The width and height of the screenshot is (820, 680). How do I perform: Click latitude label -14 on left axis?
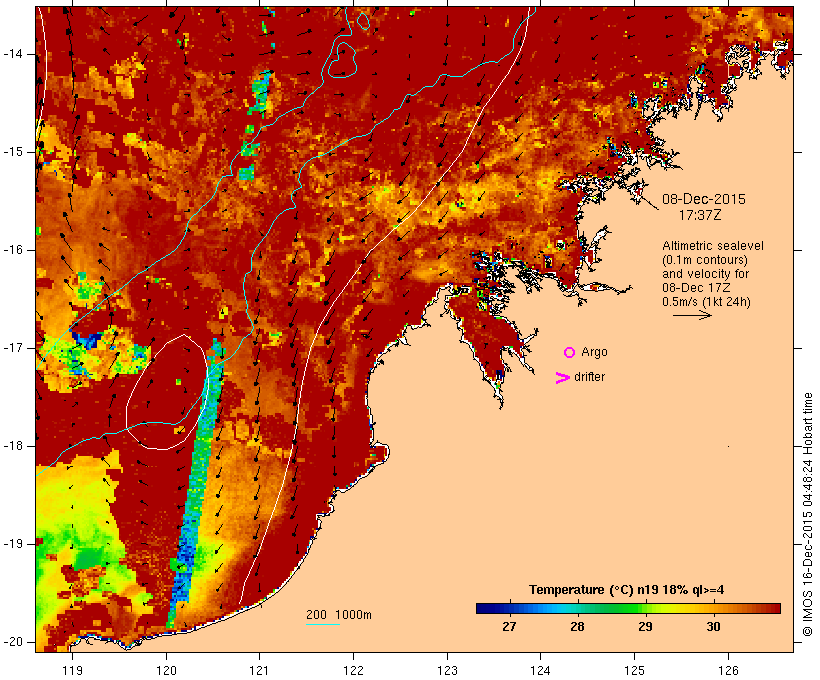click(13, 54)
